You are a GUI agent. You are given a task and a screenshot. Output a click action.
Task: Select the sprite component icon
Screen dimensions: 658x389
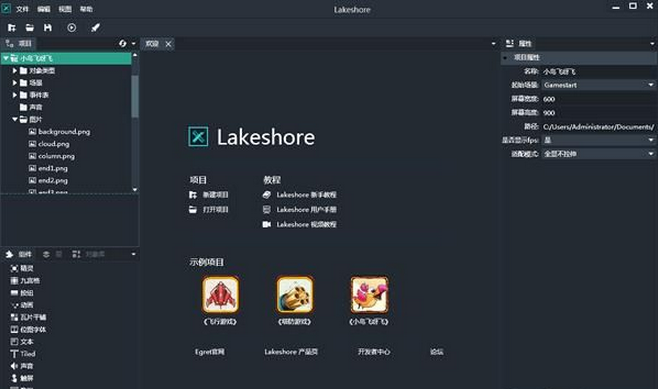tap(14, 268)
